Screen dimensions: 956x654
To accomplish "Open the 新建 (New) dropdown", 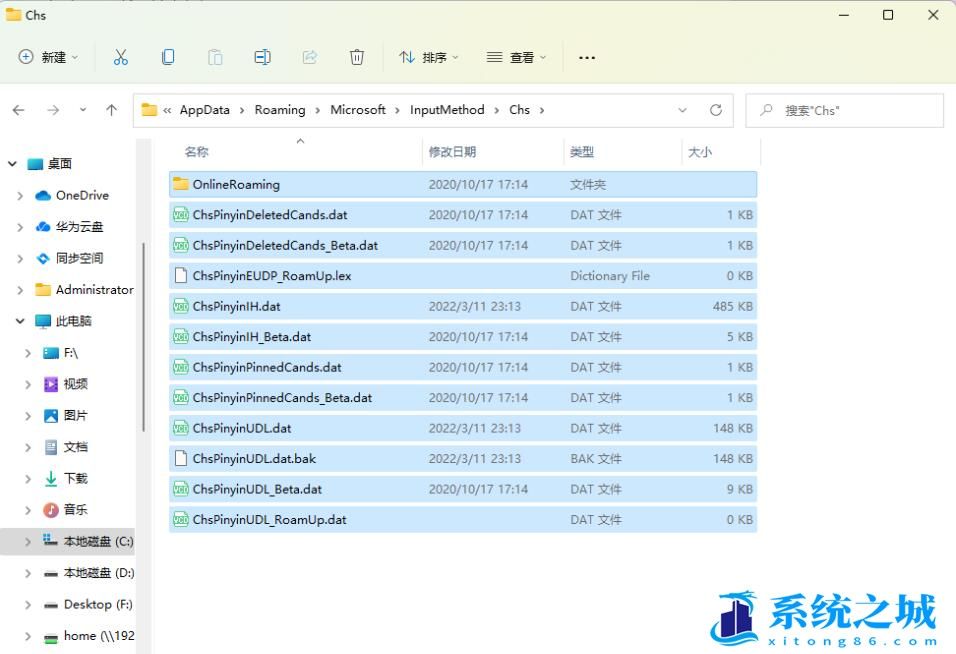I will pos(48,57).
